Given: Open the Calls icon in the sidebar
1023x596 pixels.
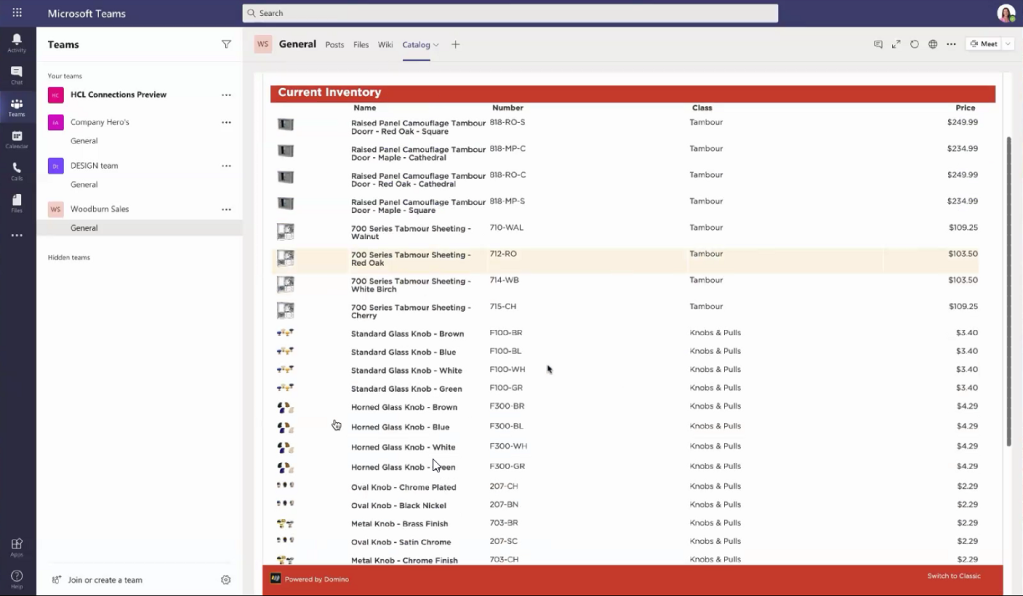Looking at the screenshot, I should tap(17, 170).
